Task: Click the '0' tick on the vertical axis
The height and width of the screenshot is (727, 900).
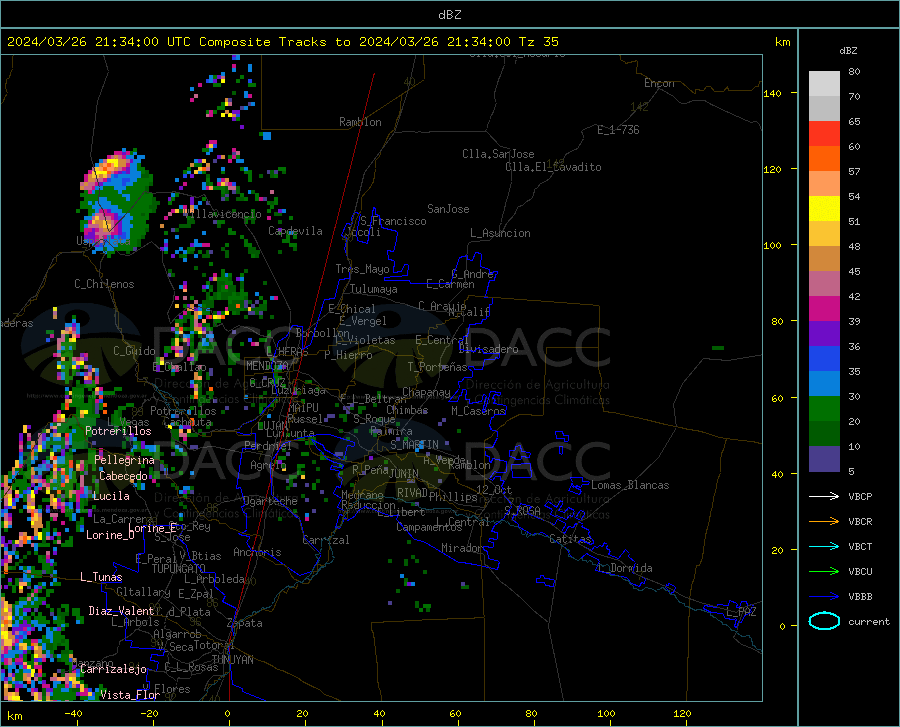Action: click(782, 626)
